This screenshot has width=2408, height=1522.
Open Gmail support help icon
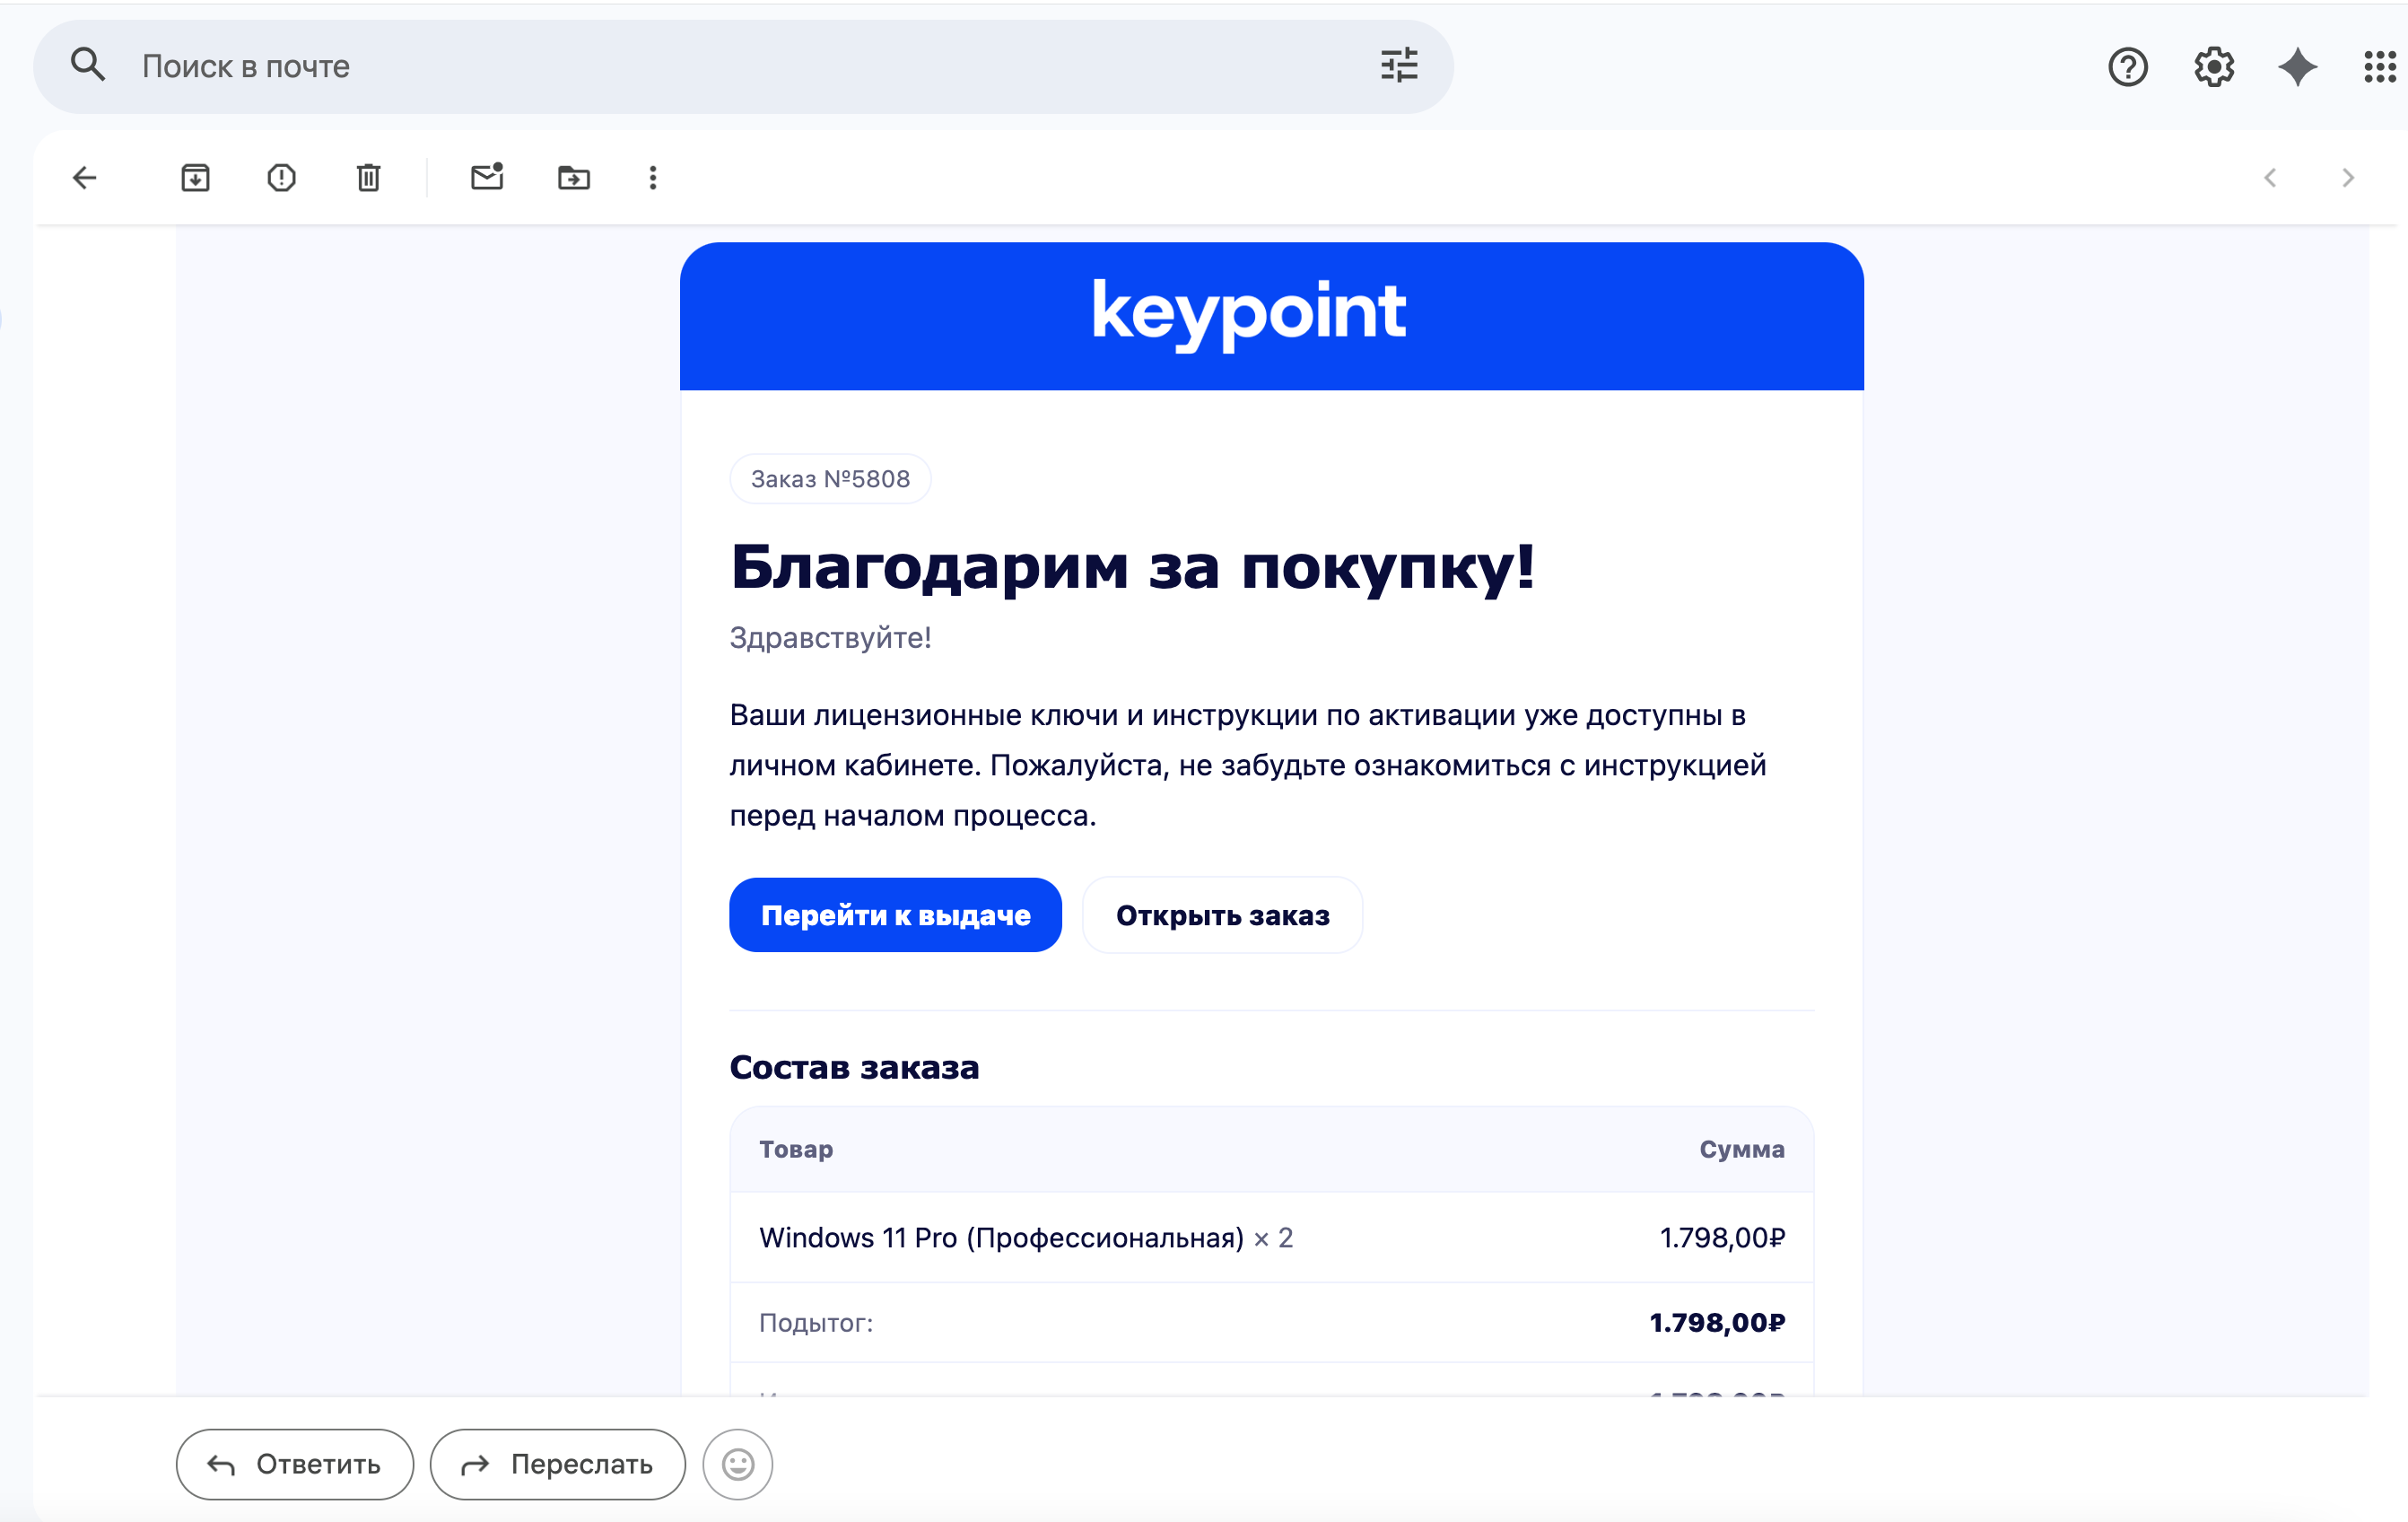[x=2127, y=67]
